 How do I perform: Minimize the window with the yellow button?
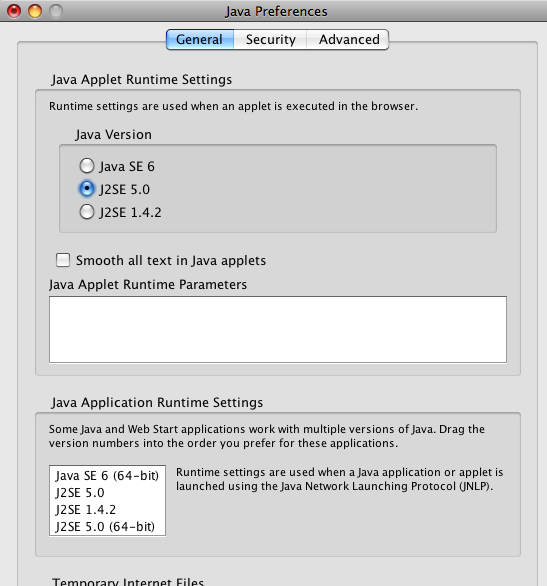click(x=35, y=11)
